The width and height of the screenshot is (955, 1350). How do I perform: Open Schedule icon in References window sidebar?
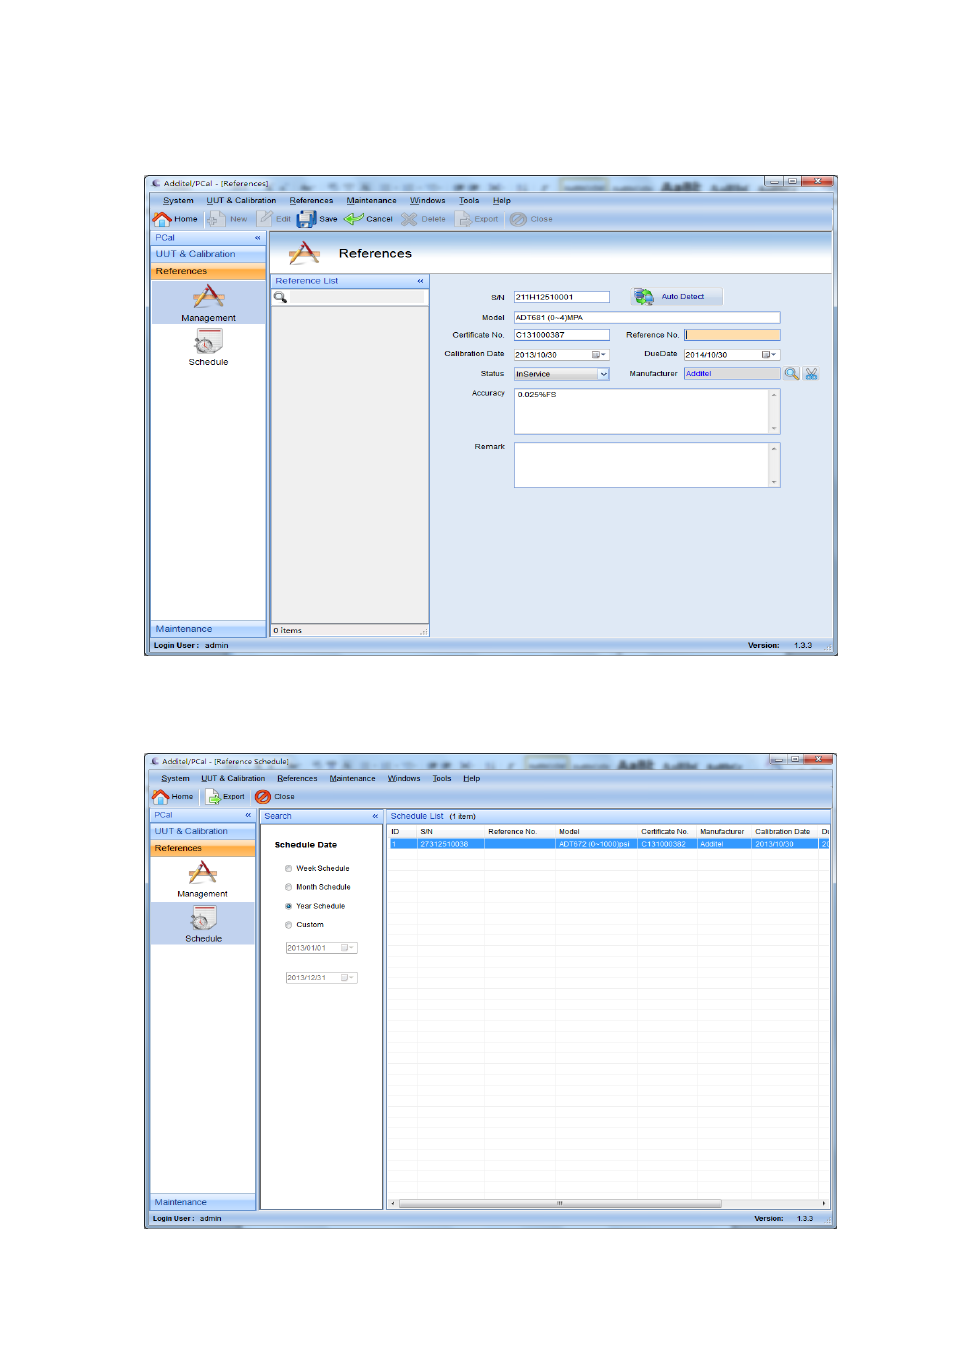pyautogui.click(x=208, y=342)
